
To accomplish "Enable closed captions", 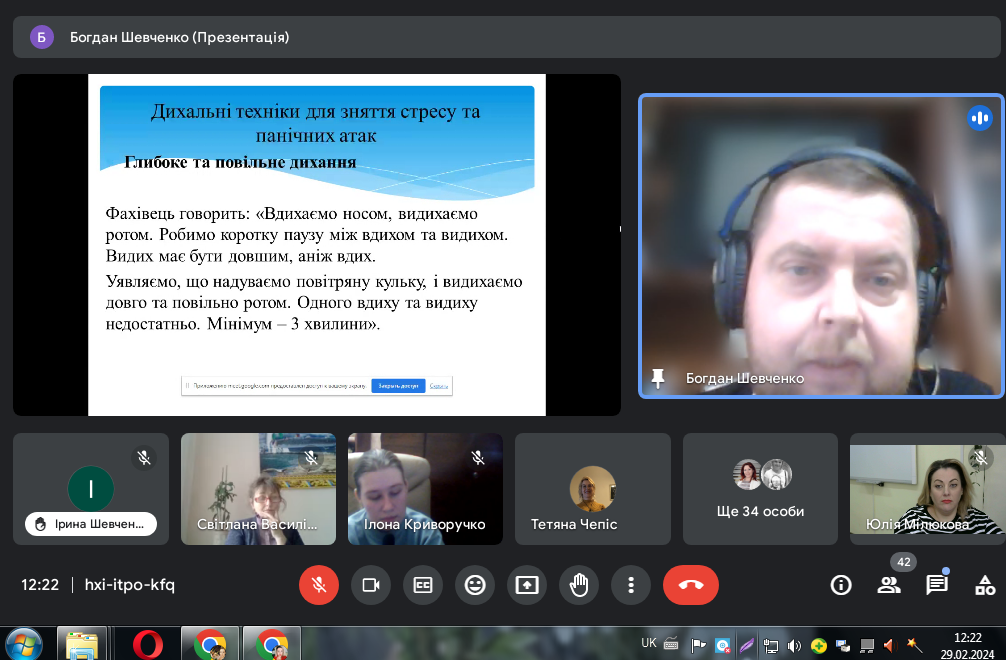I will 423,585.
